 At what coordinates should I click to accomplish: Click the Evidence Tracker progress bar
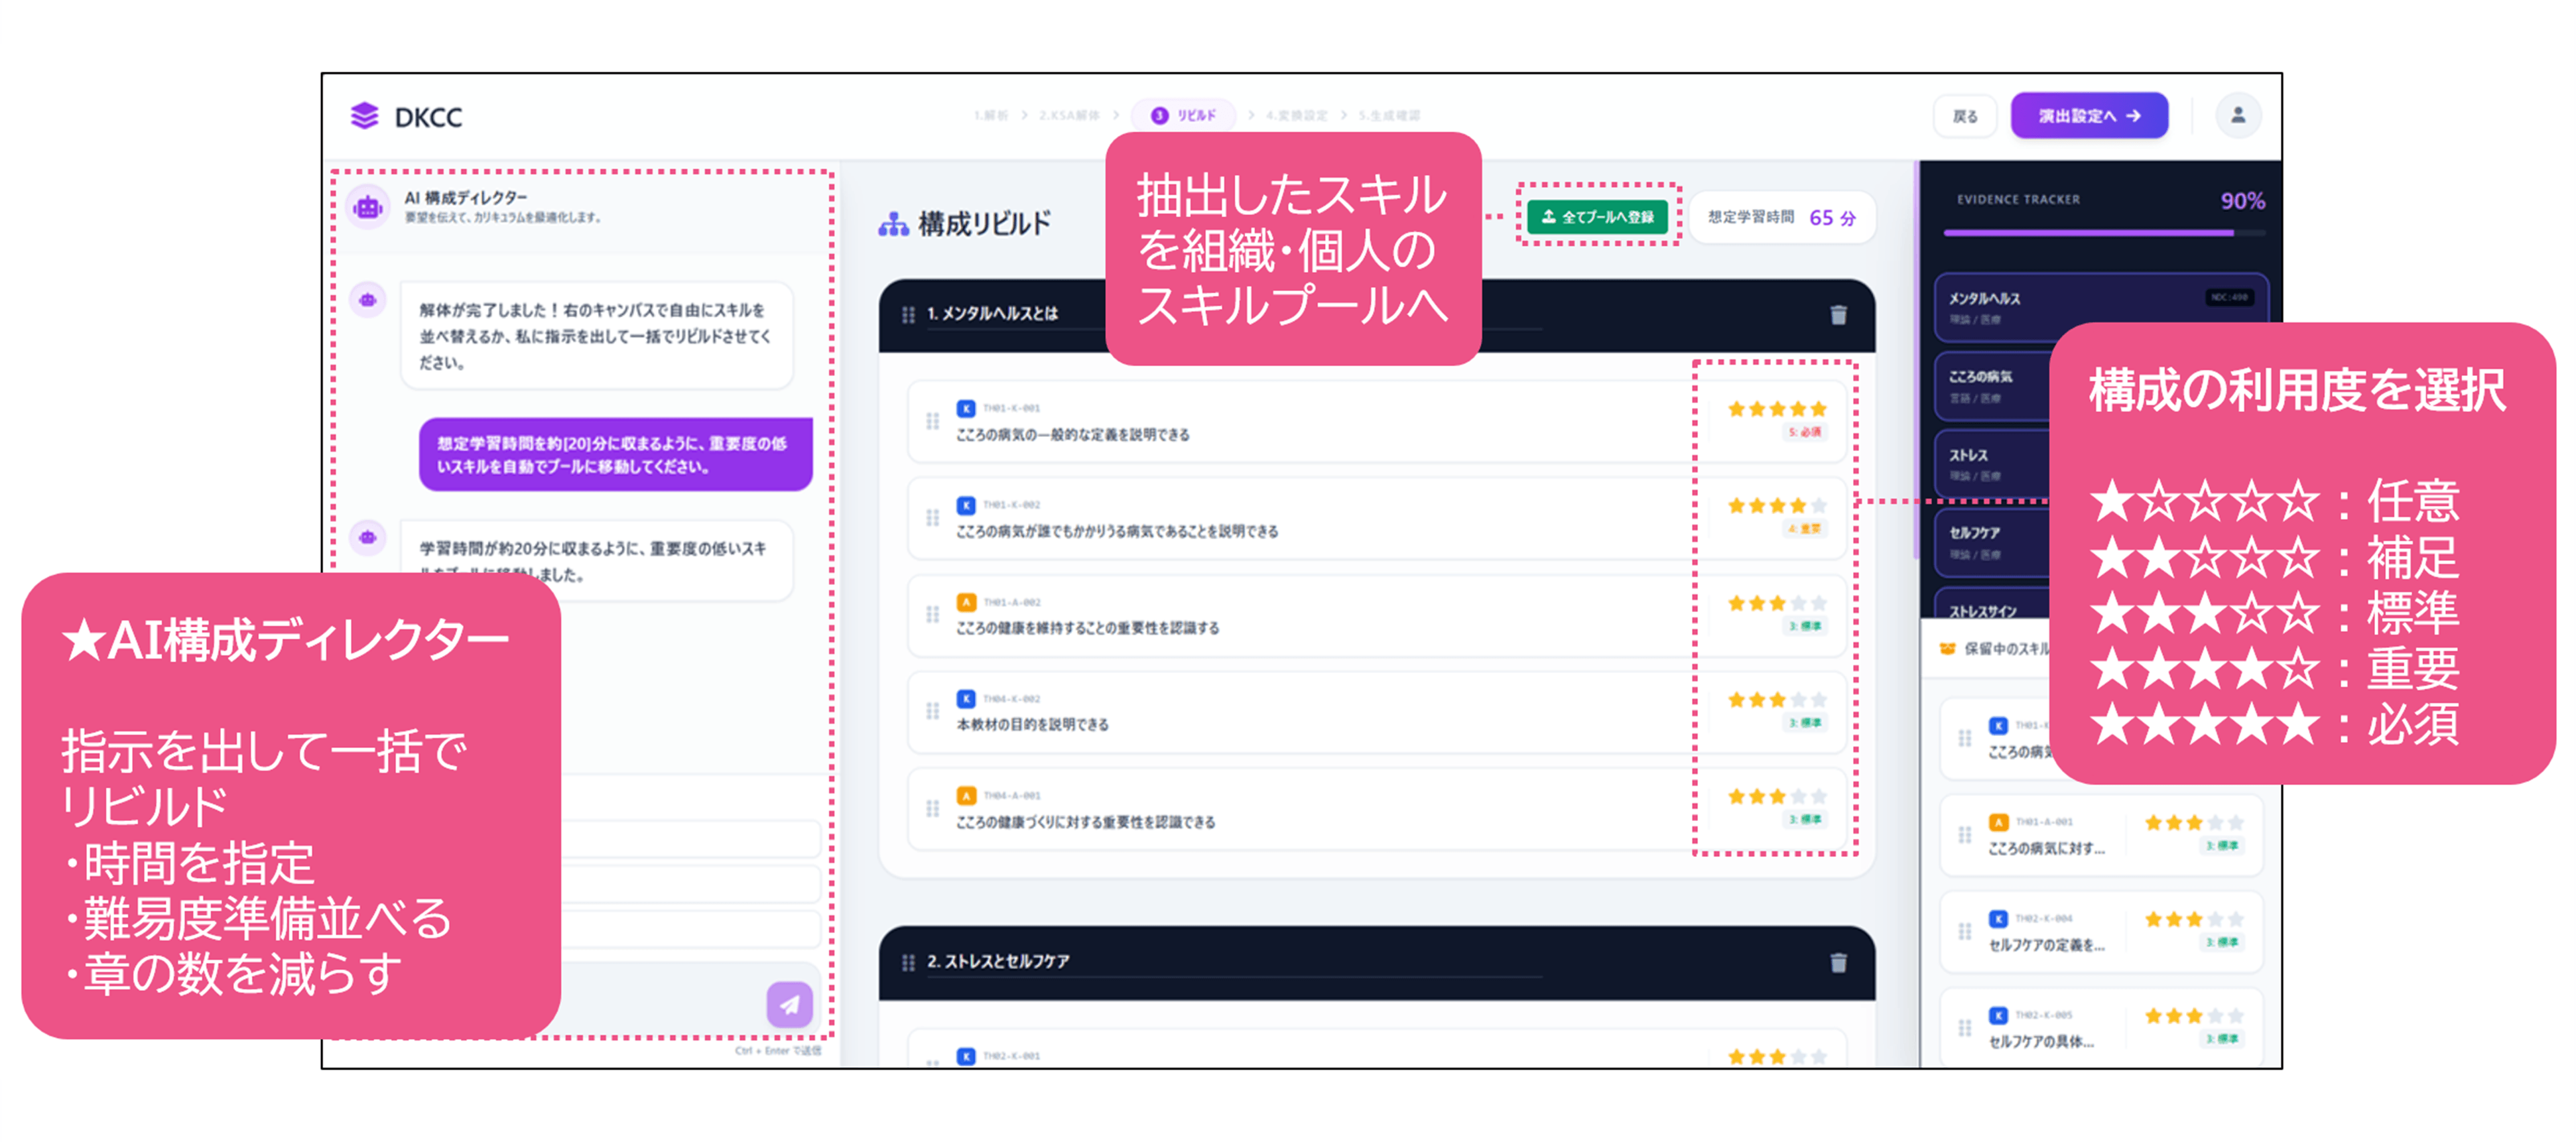pyautogui.click(x=2104, y=233)
